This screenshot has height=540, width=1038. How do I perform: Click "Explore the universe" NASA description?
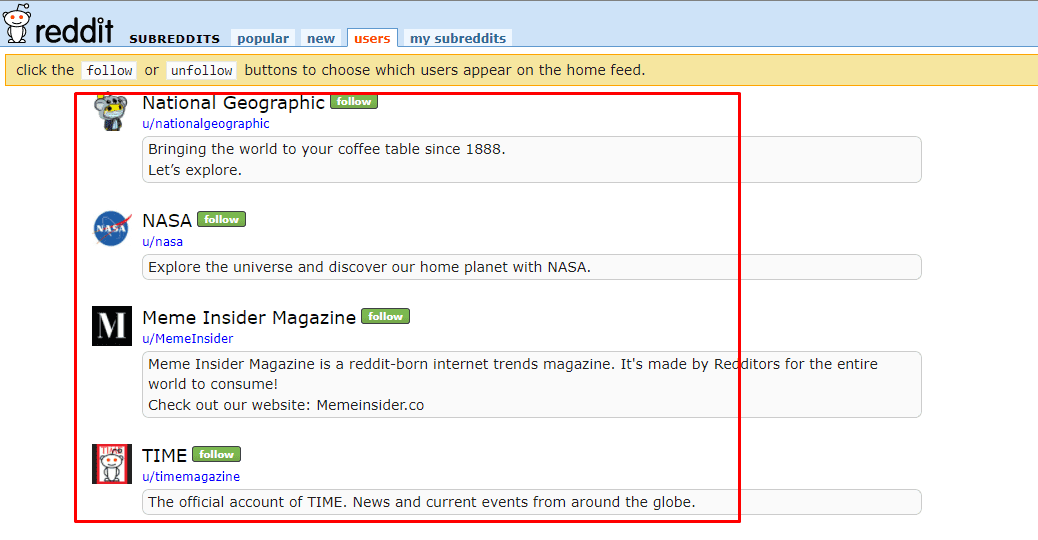click(369, 267)
